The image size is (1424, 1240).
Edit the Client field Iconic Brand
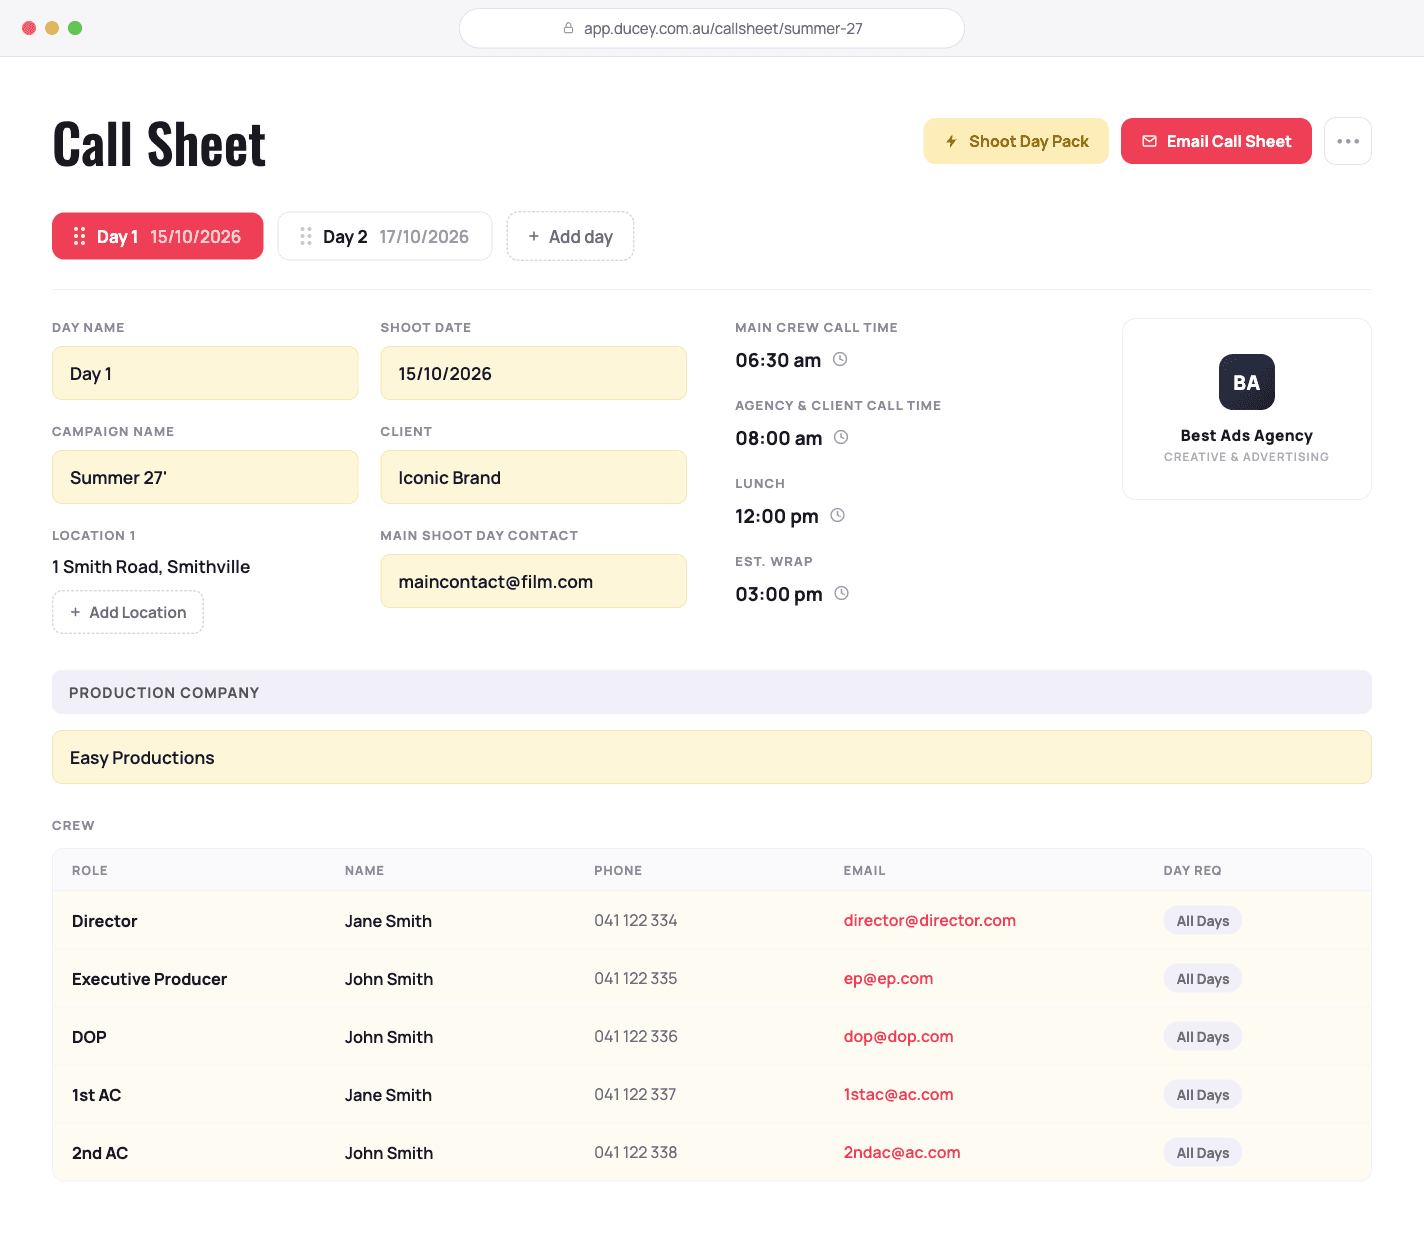(x=534, y=477)
